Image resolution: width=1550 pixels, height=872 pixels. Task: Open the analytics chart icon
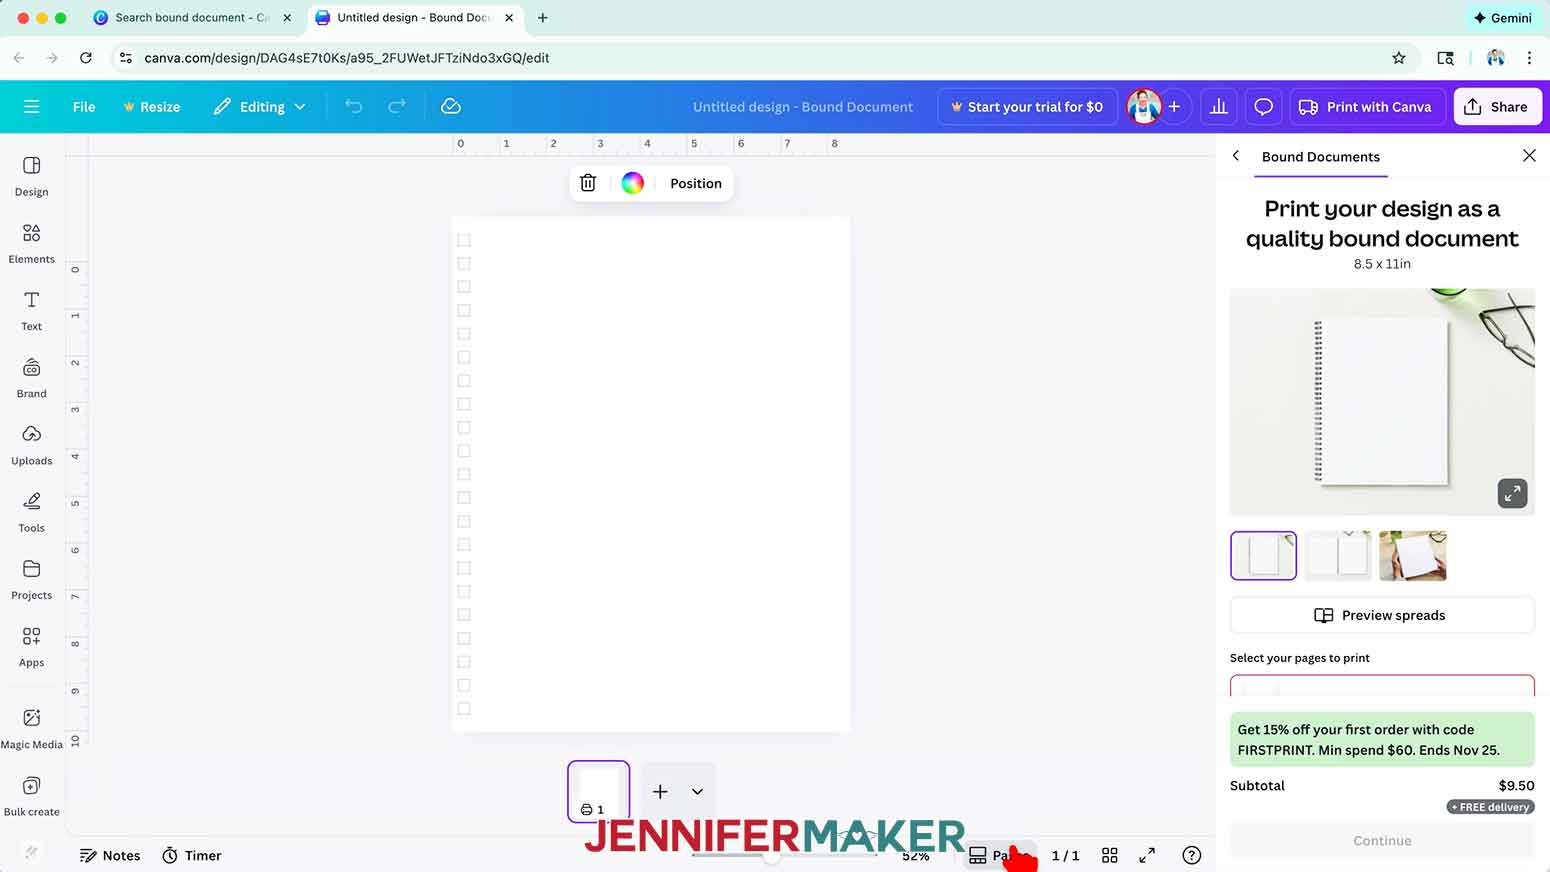pos(1218,107)
